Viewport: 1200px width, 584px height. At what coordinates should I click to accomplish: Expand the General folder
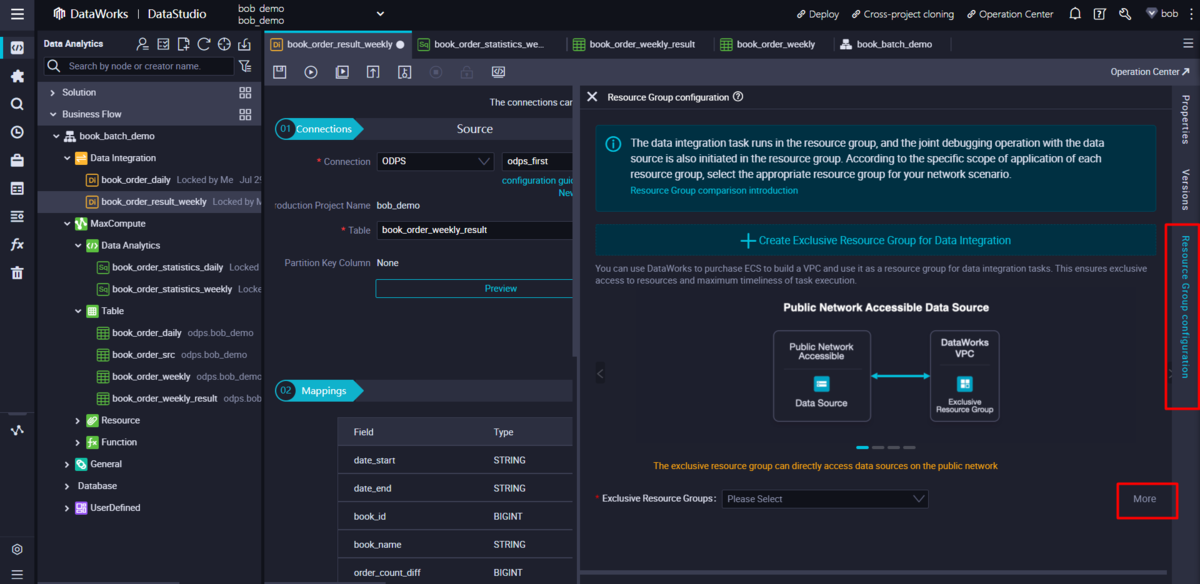67,464
